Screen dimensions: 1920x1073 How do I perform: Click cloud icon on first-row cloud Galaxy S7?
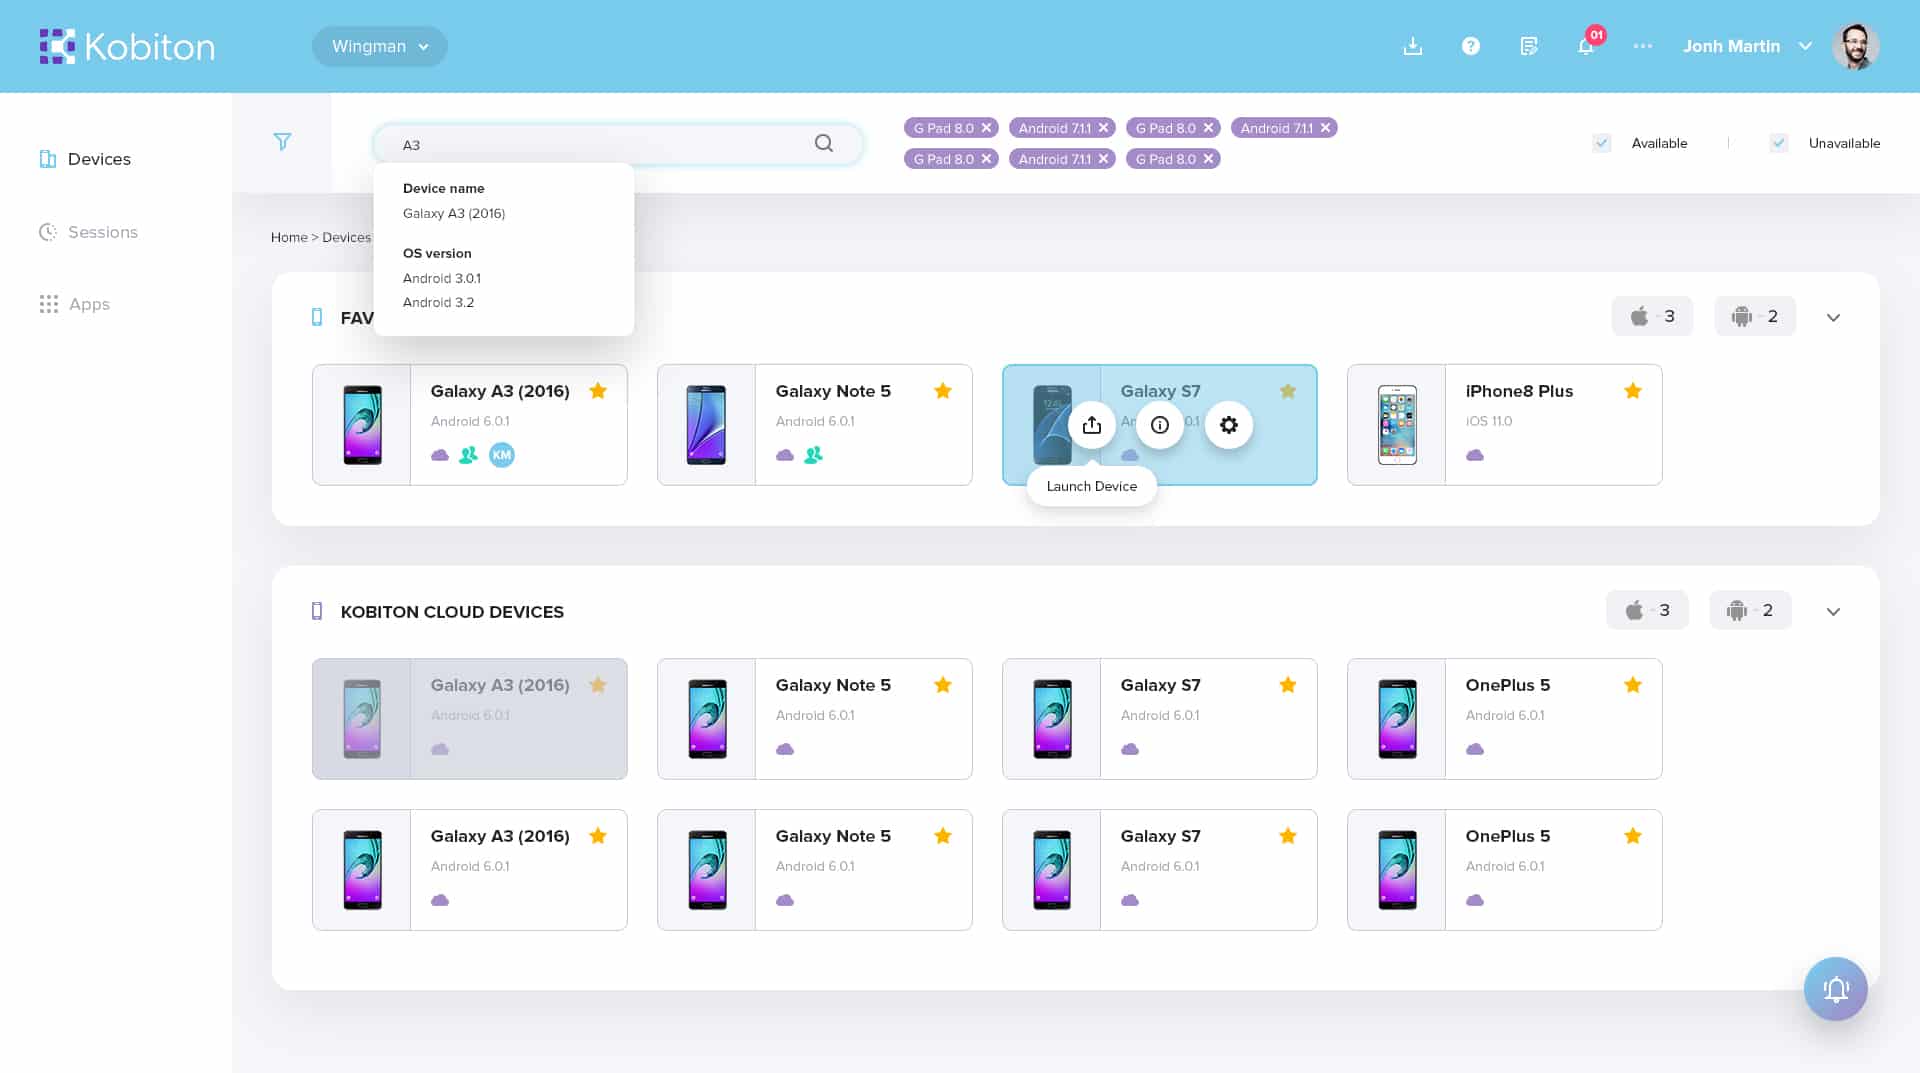[1130, 749]
